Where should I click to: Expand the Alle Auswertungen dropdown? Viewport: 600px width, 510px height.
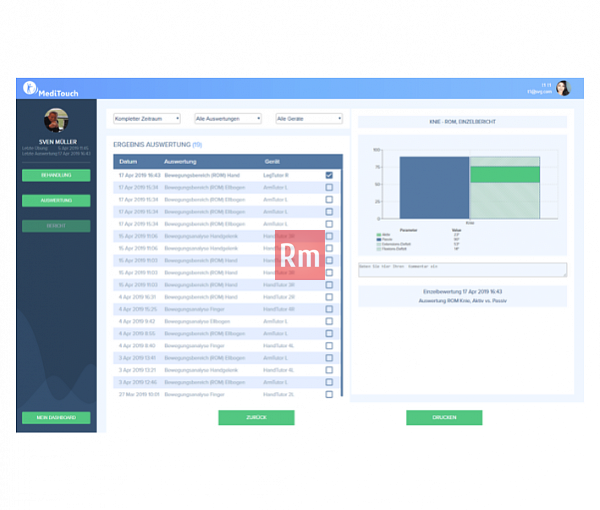pos(228,119)
